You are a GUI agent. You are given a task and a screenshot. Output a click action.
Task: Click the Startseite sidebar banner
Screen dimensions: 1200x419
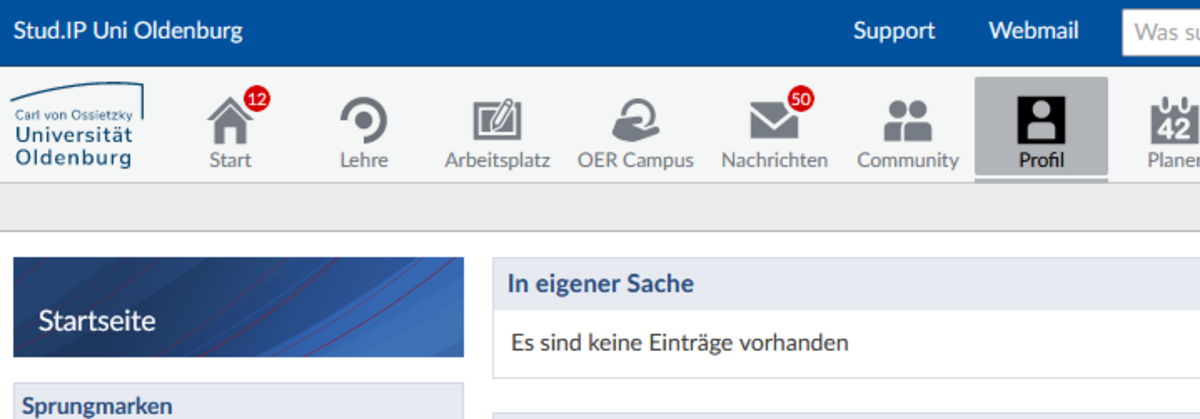click(238, 307)
